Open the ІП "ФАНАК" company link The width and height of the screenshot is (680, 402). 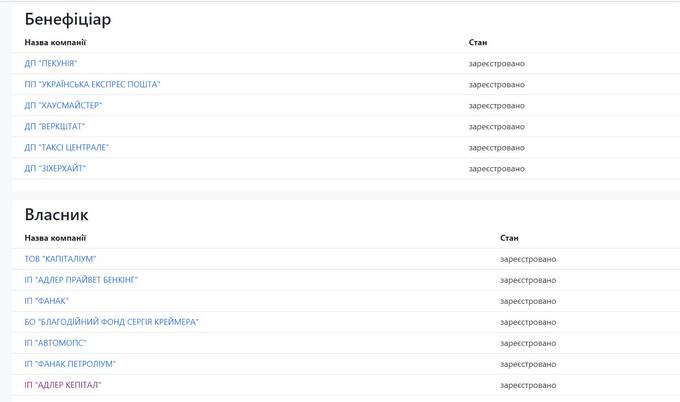point(46,301)
